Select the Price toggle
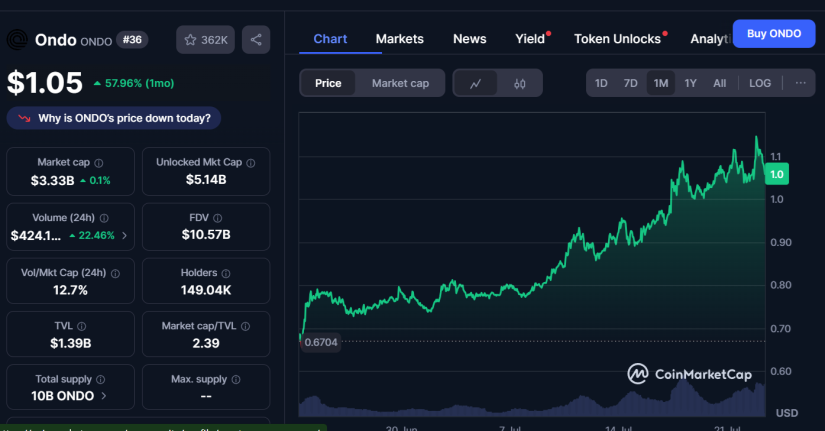Viewport: 825px width, 431px height. [328, 83]
